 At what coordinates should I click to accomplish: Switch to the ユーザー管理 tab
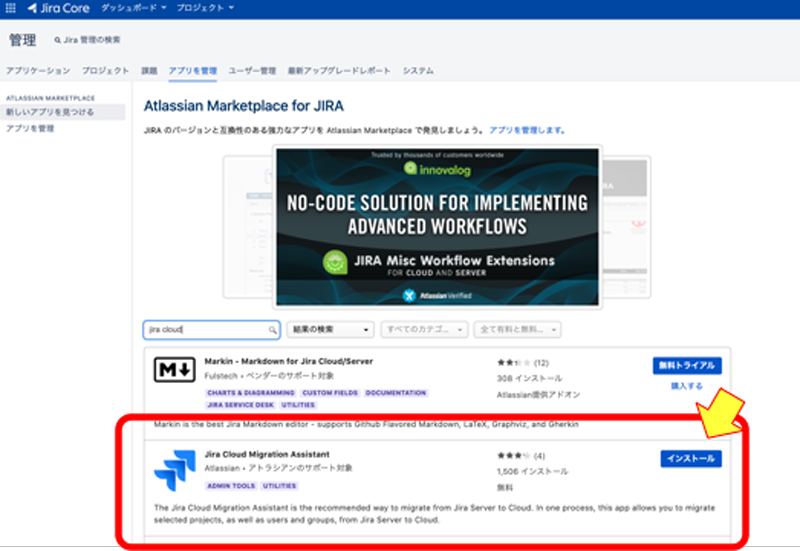coord(252,71)
